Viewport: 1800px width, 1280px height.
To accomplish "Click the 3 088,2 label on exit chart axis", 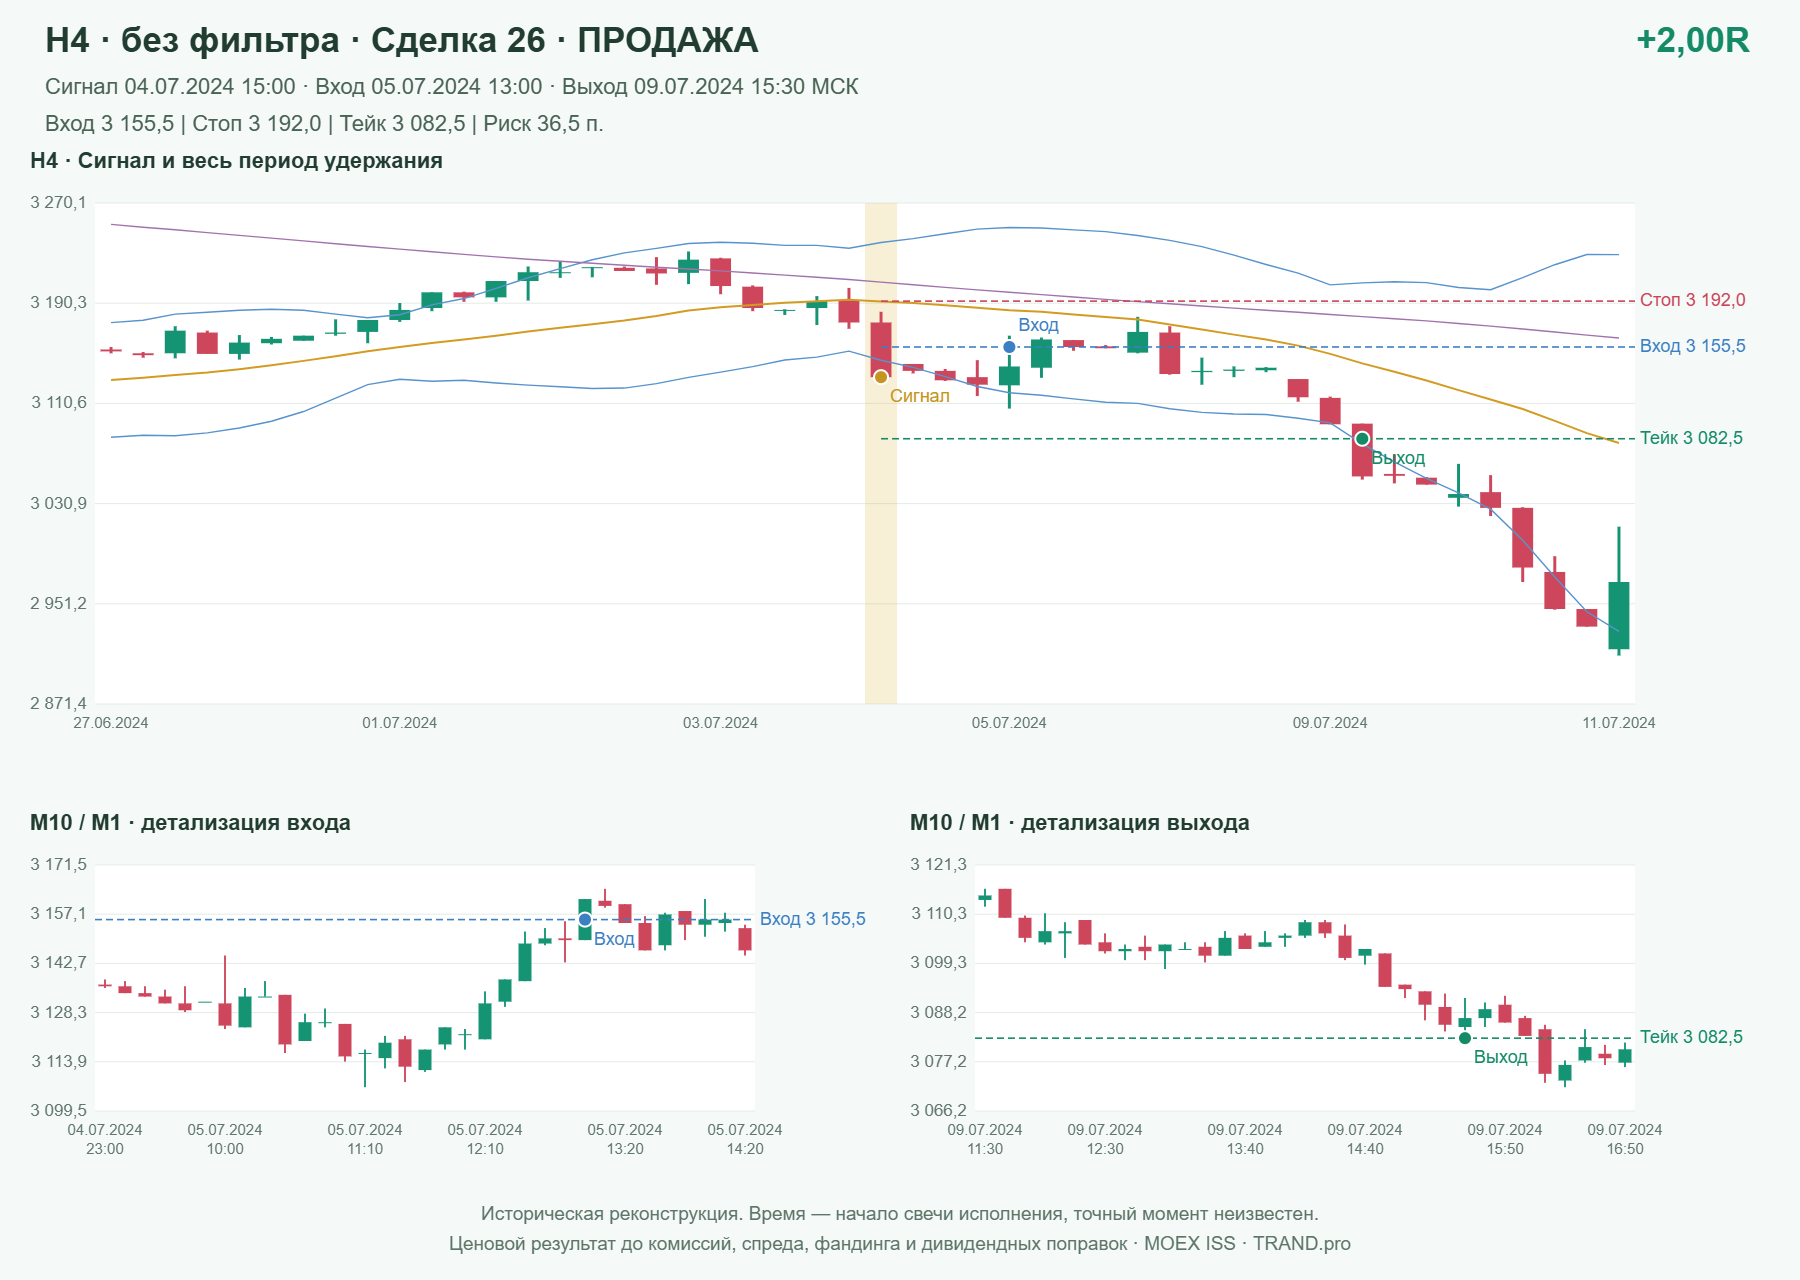I will click(939, 1013).
